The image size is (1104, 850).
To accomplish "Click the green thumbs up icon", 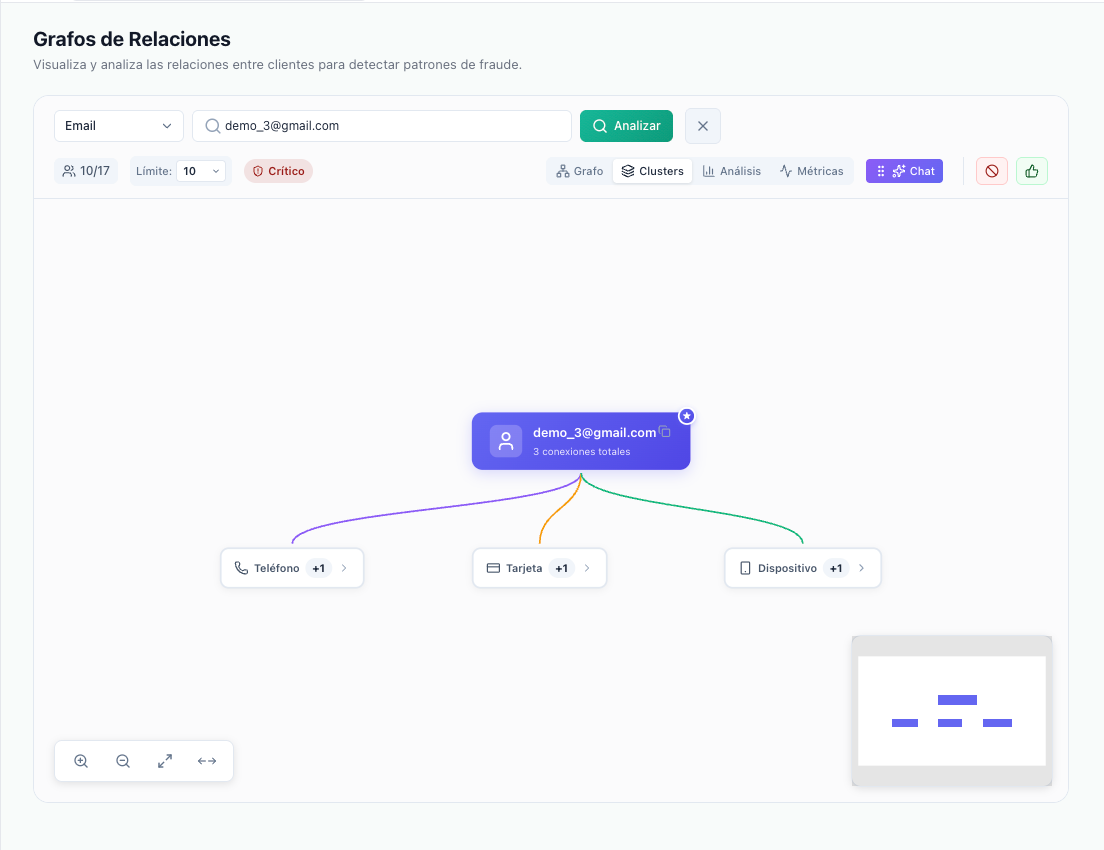I will coord(1031,171).
